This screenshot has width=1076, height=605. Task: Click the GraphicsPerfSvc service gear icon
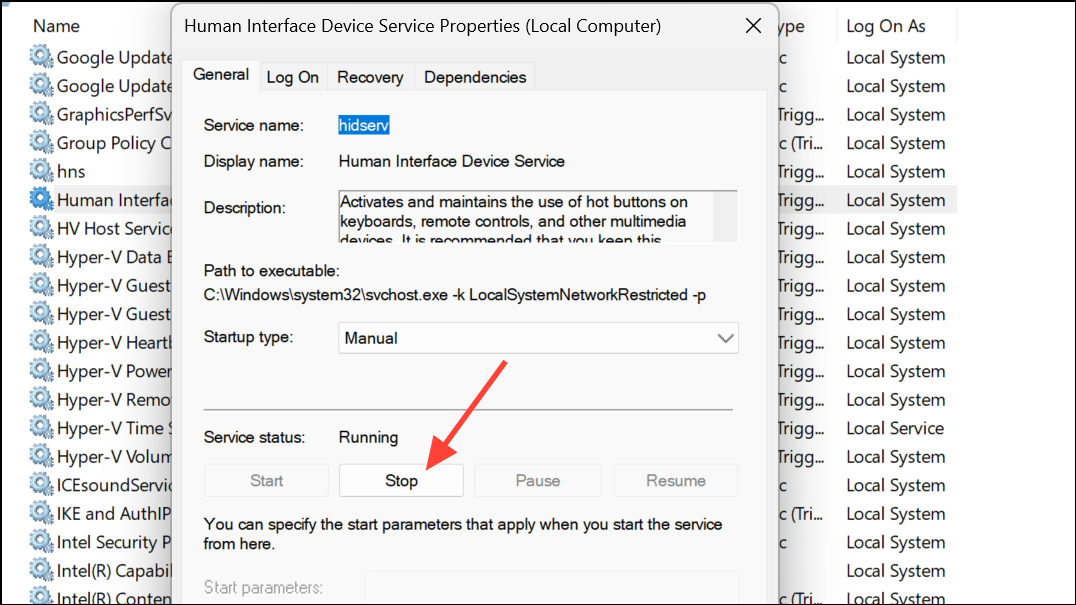click(41, 114)
